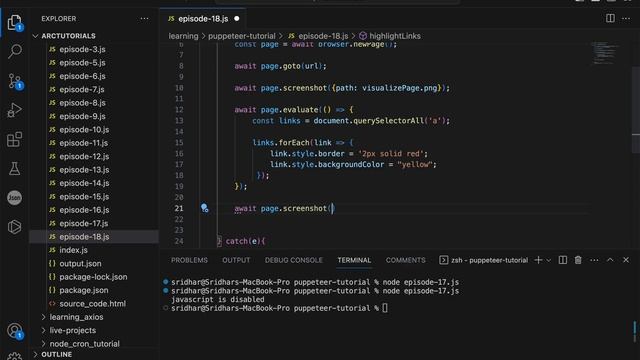Open episode-16.js in the explorer
The image size is (640, 360).
[84, 210]
